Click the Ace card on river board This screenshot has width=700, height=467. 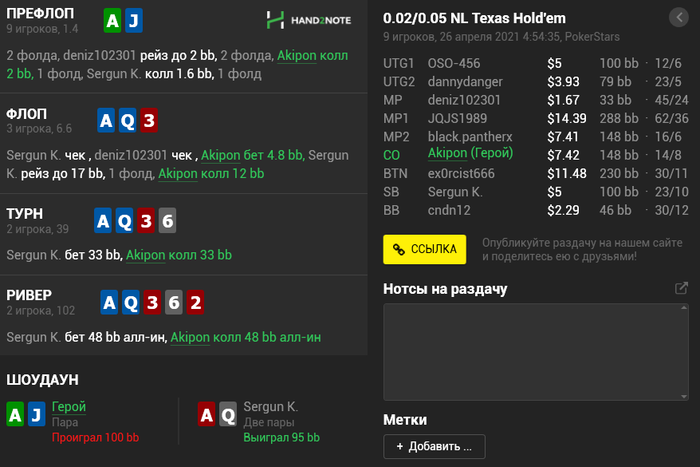pos(109,302)
